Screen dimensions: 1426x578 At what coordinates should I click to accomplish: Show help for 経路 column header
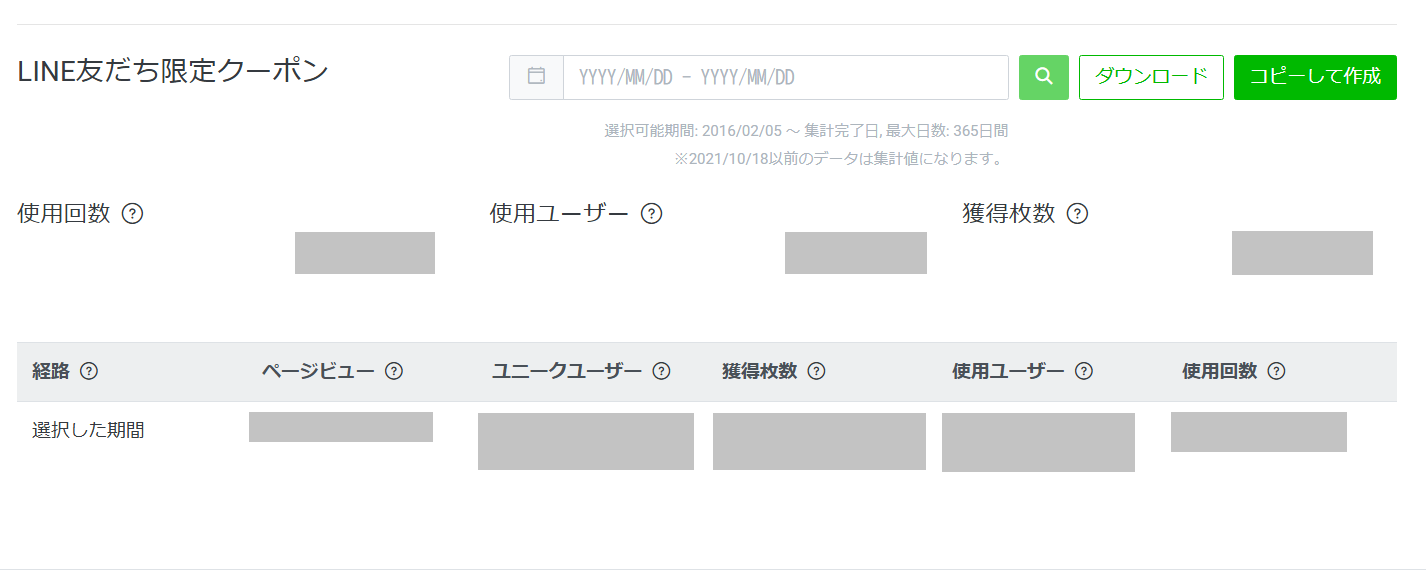pyautogui.click(x=89, y=371)
